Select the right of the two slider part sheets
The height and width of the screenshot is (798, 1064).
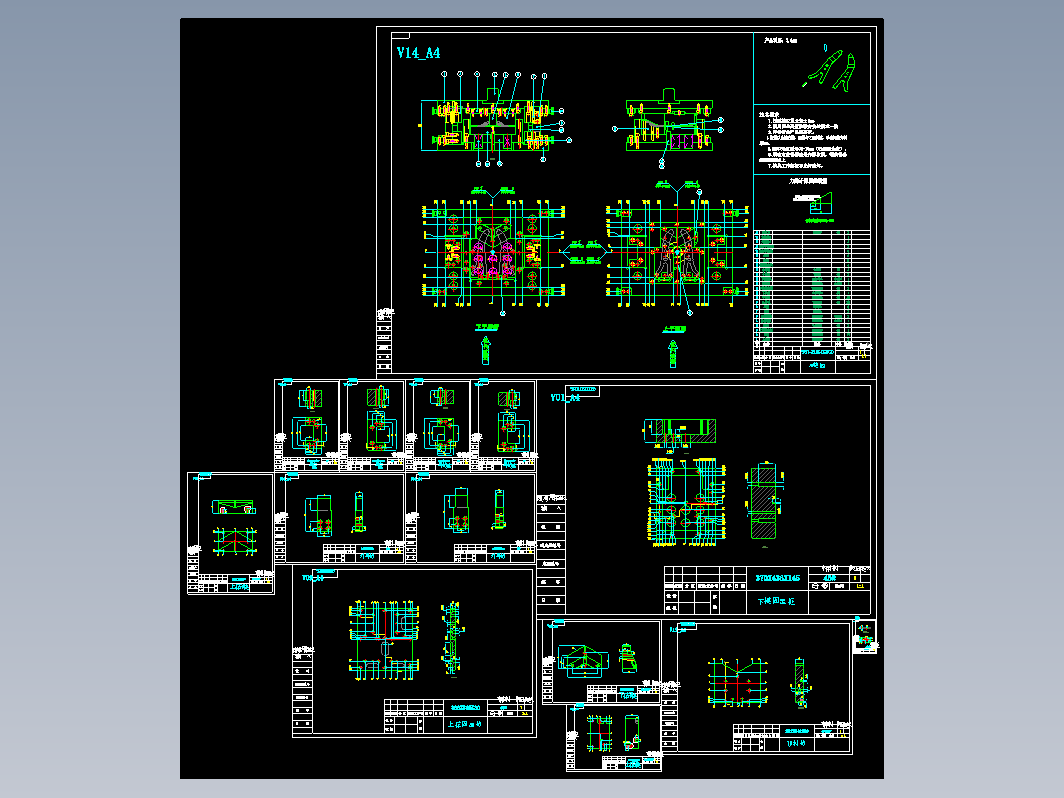click(x=470, y=518)
